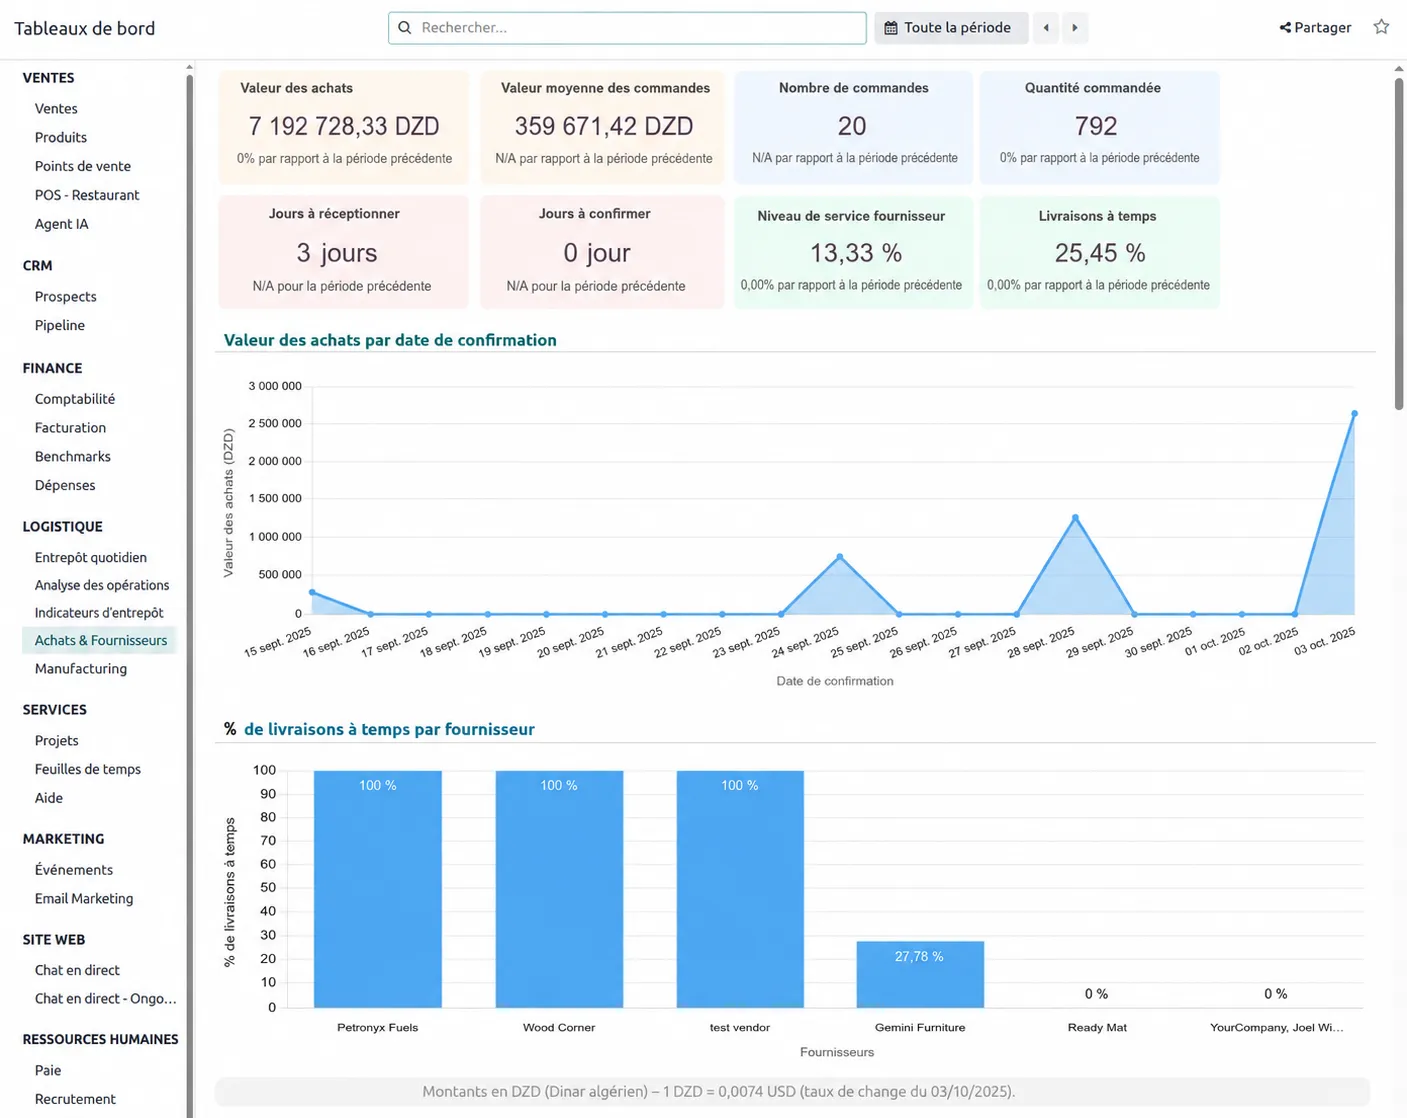Click the Livraisons à temps card
The height and width of the screenshot is (1118, 1407).
[1099, 252]
